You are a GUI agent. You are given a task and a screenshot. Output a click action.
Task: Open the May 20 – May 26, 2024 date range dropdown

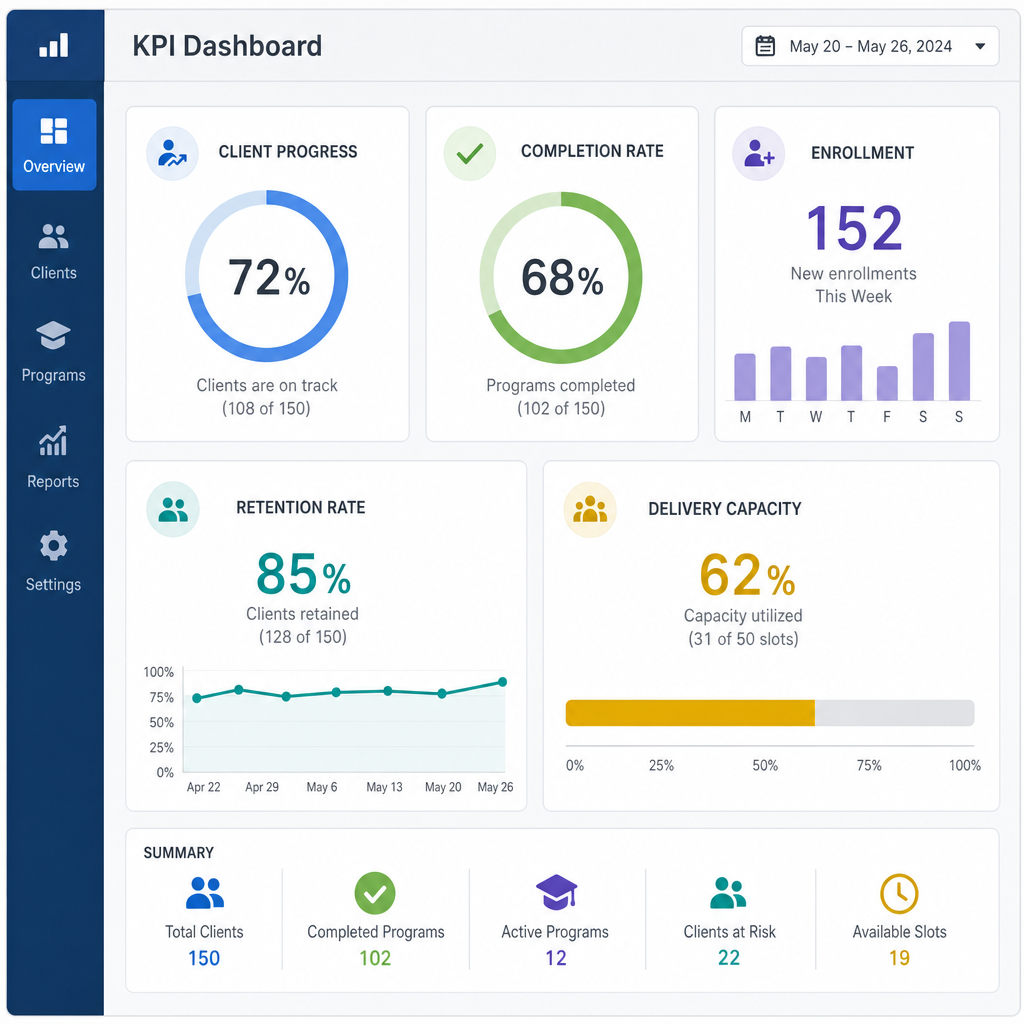coord(870,46)
